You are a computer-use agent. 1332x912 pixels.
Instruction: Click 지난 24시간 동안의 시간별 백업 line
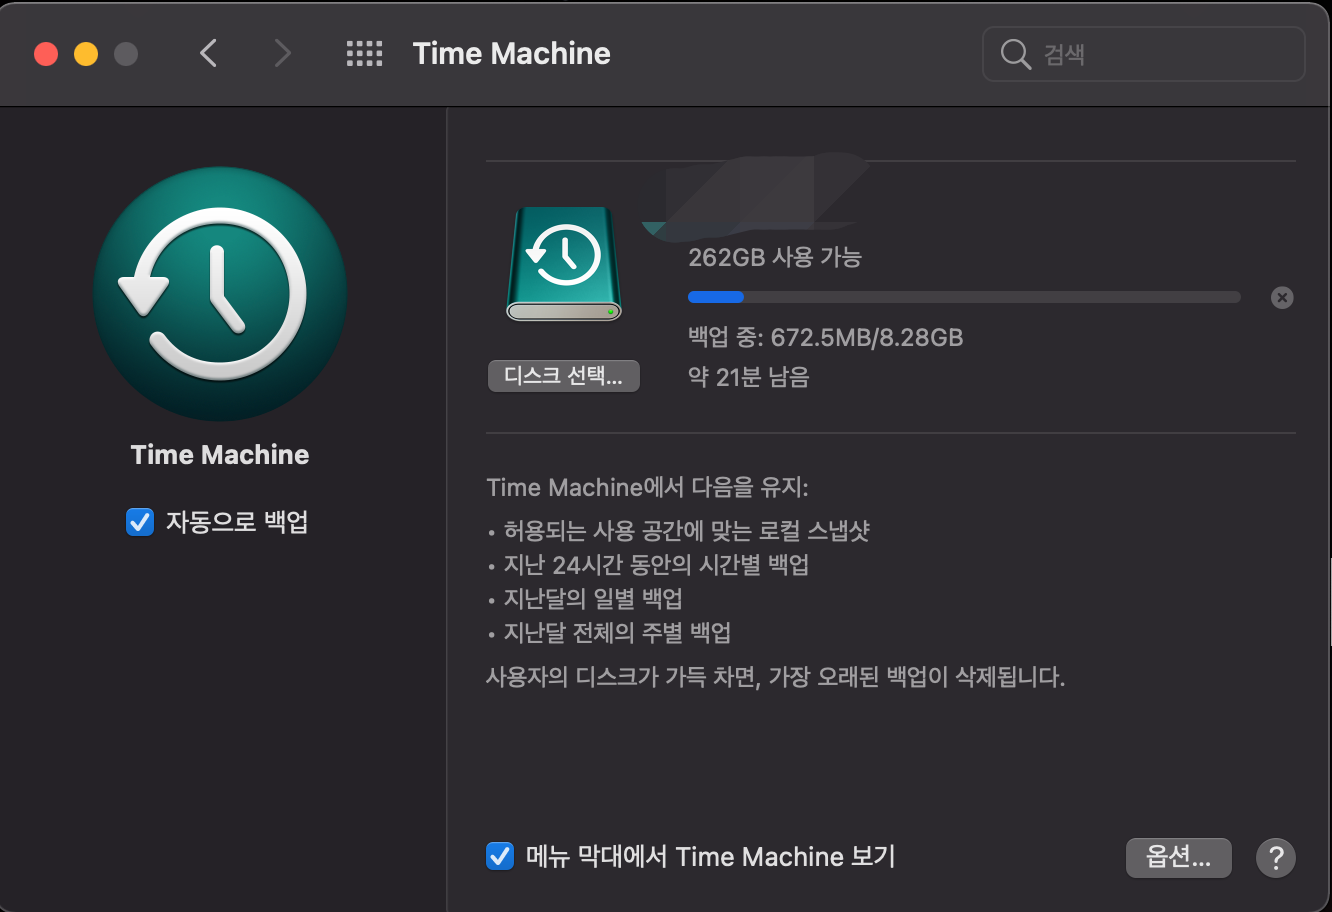pyautogui.click(x=656, y=565)
